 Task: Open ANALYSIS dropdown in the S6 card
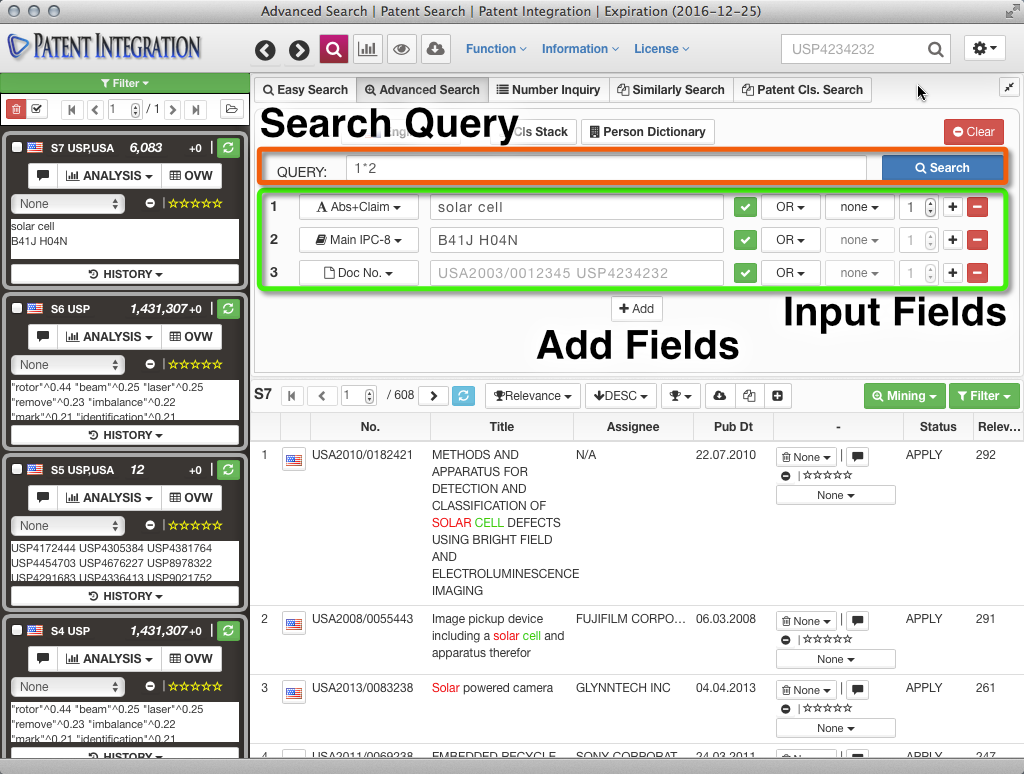point(109,336)
